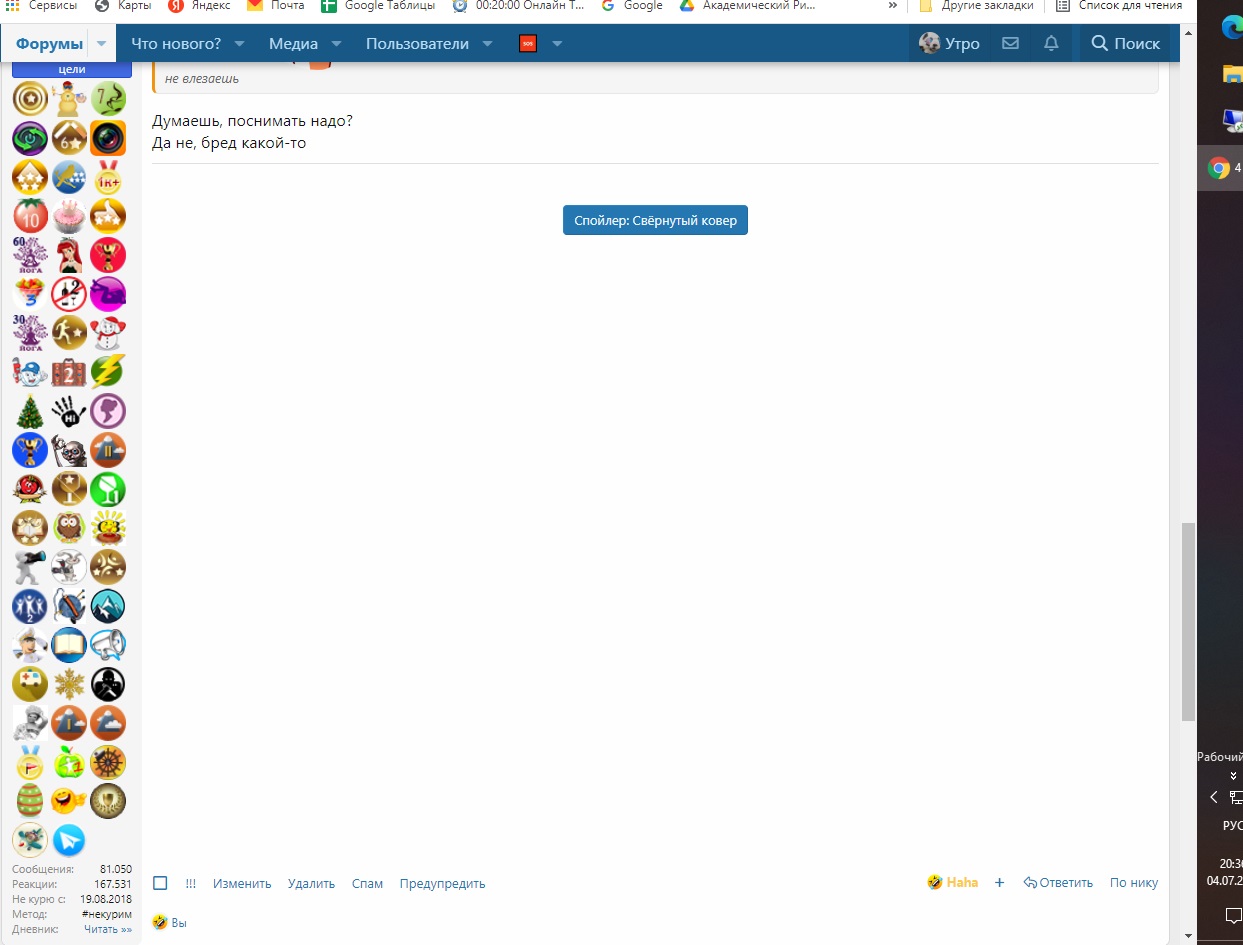This screenshot has width=1243, height=945.
Task: Expand the Пользователи dropdown arrow
Action: [x=487, y=44]
